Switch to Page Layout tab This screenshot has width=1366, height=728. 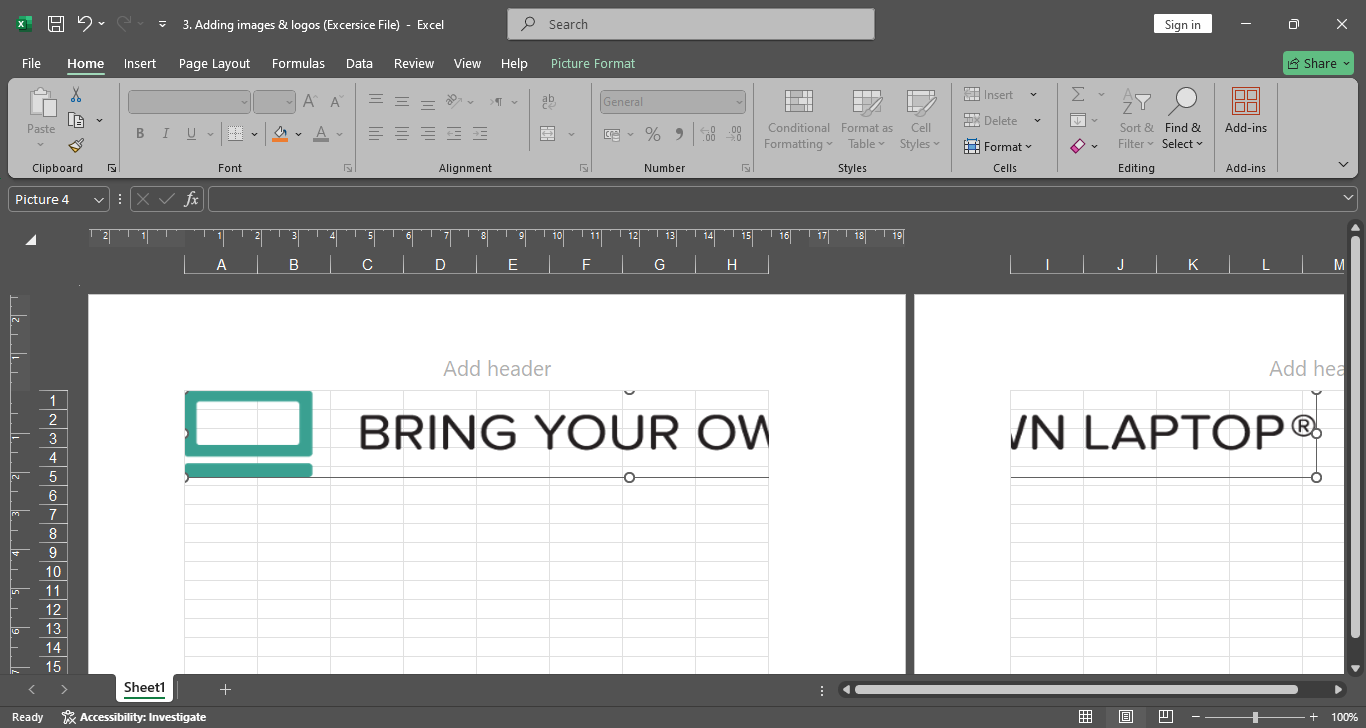coord(214,63)
